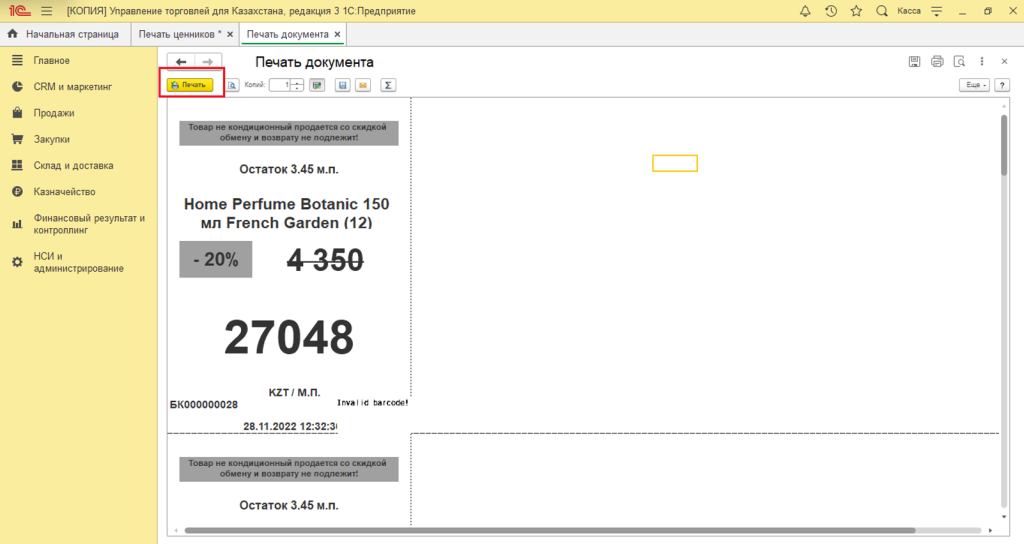Open the Казначейство section
Screen dimensions: 1024x544
(65, 191)
